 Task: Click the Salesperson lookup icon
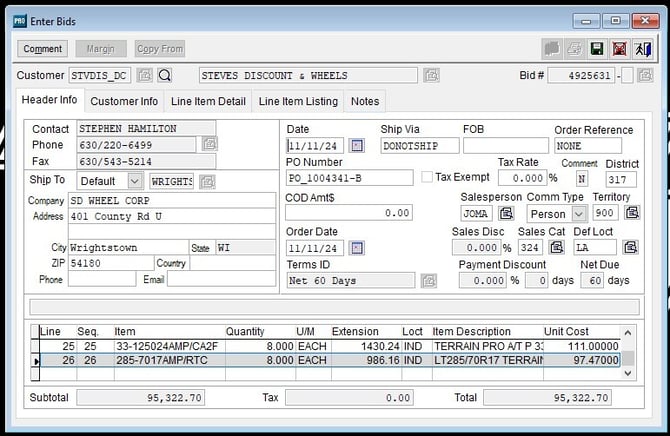click(x=507, y=213)
